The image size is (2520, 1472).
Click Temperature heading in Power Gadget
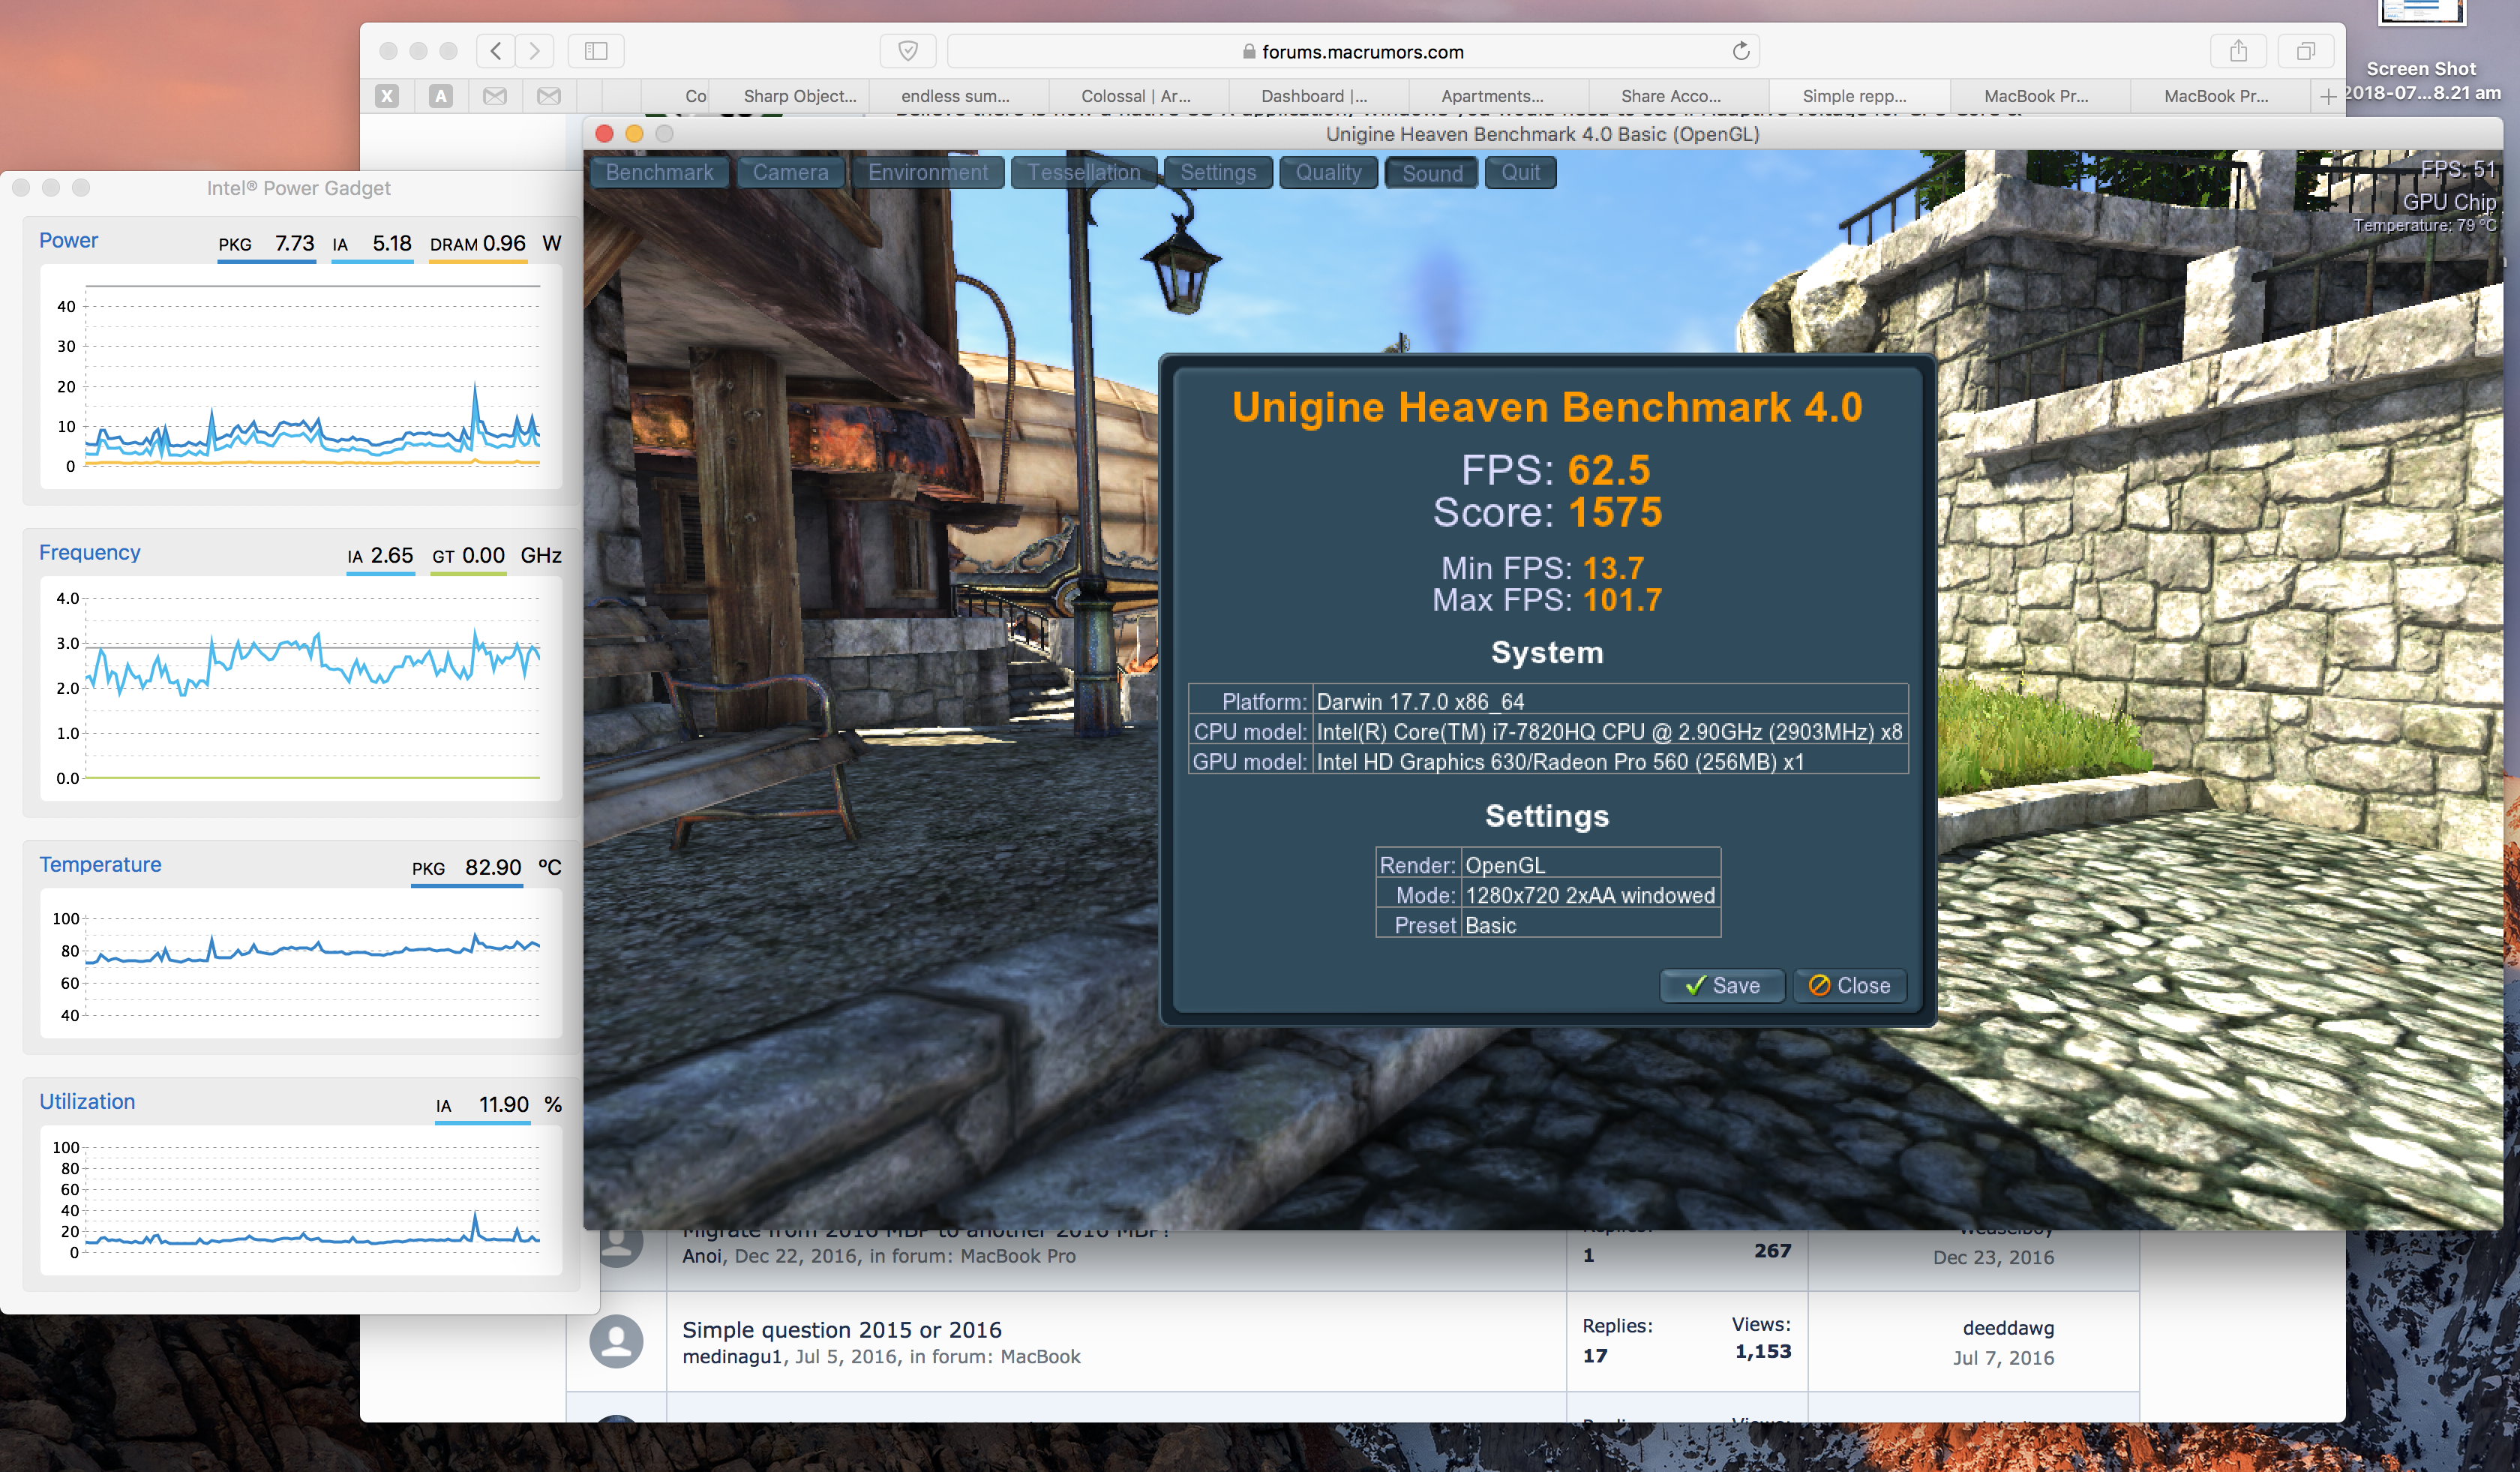(x=100, y=865)
